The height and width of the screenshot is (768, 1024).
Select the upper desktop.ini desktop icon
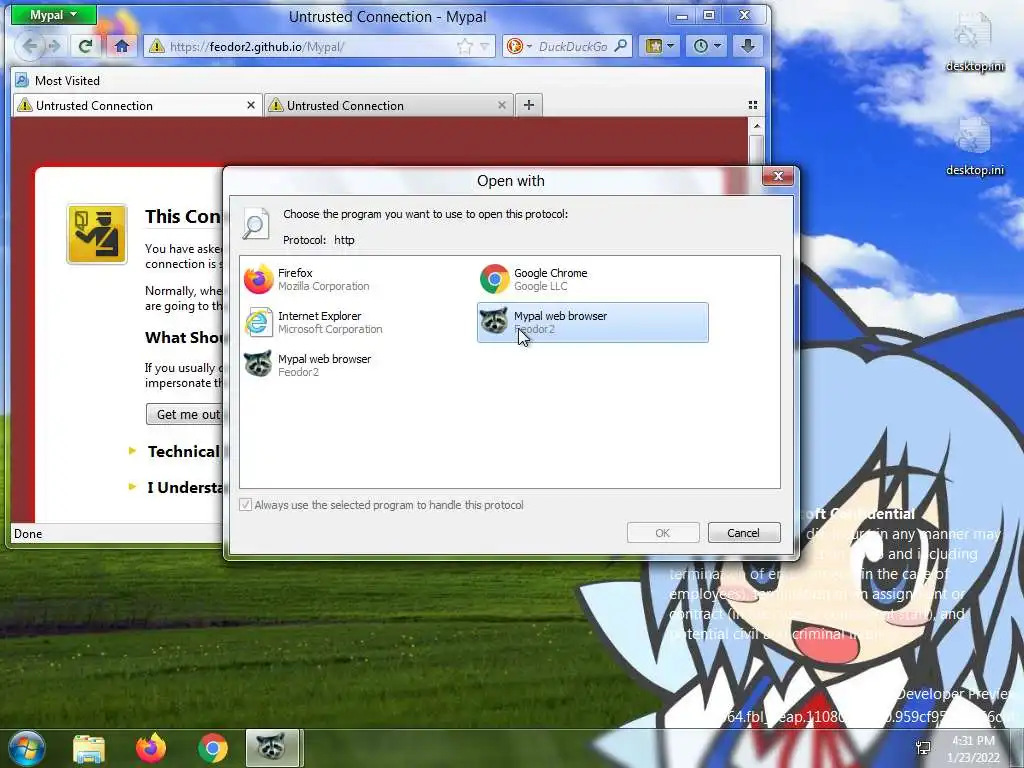click(x=975, y=42)
